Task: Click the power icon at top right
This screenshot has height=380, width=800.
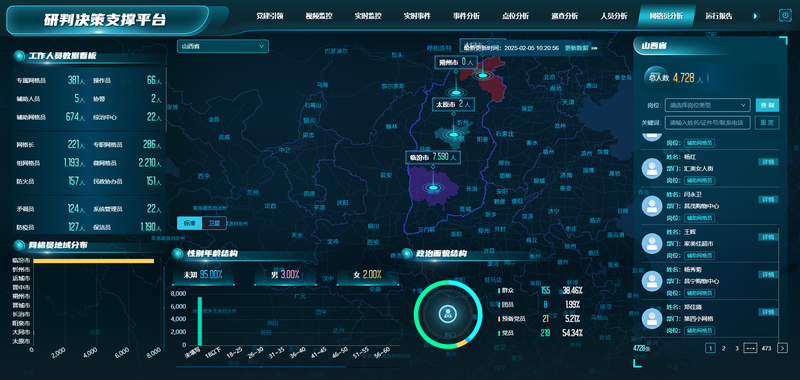Action: coord(784,15)
